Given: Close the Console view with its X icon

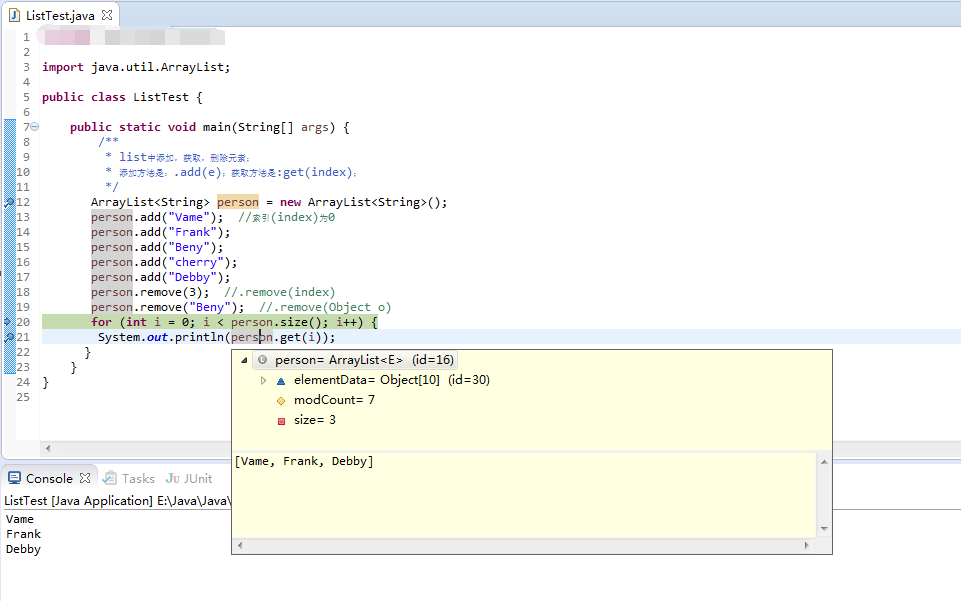Looking at the screenshot, I should coord(85,478).
